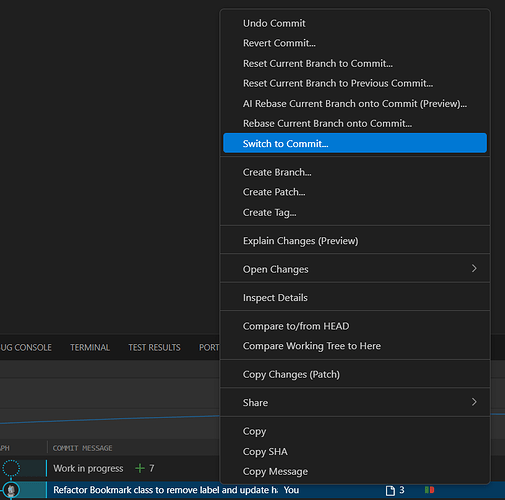Select Copy SHA menu entry

355,452
